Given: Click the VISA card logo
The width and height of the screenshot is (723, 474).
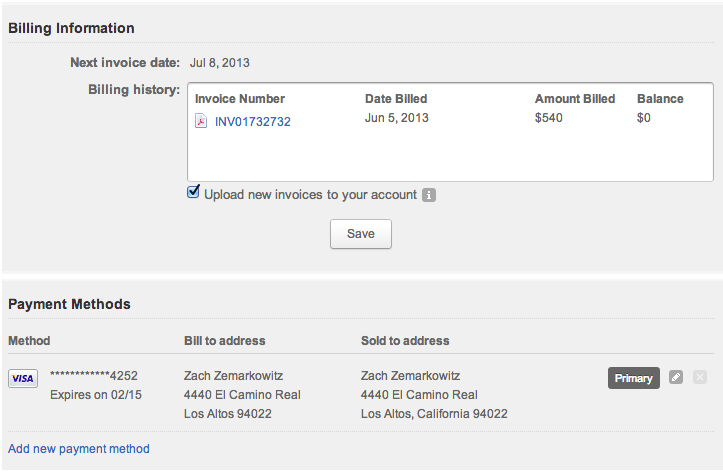Looking at the screenshot, I should [x=23, y=379].
